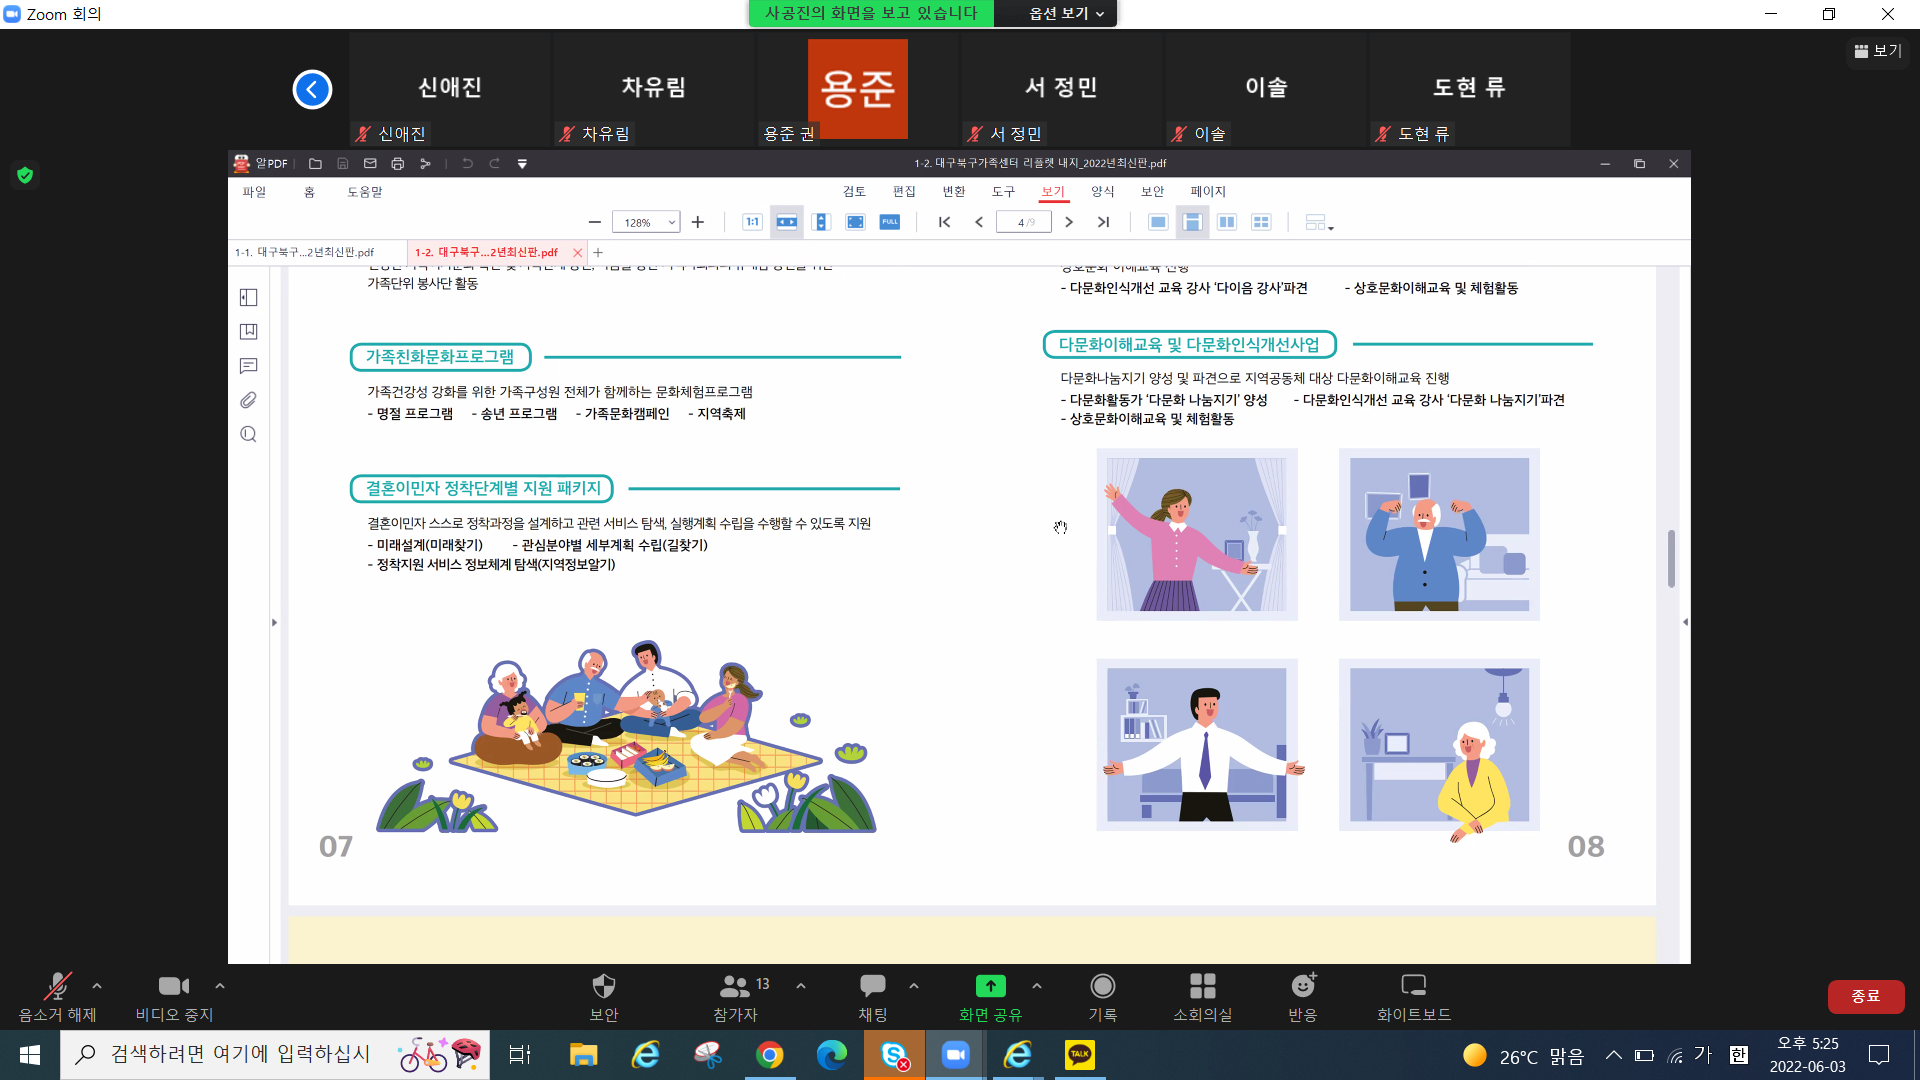1920x1080 pixels.
Task: Click the blue previous participants arrow
Action: (312, 90)
